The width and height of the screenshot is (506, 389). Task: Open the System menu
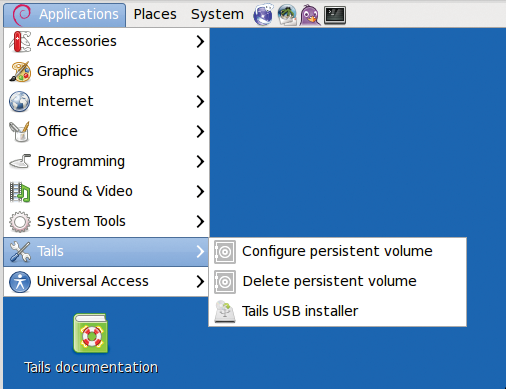coord(217,14)
